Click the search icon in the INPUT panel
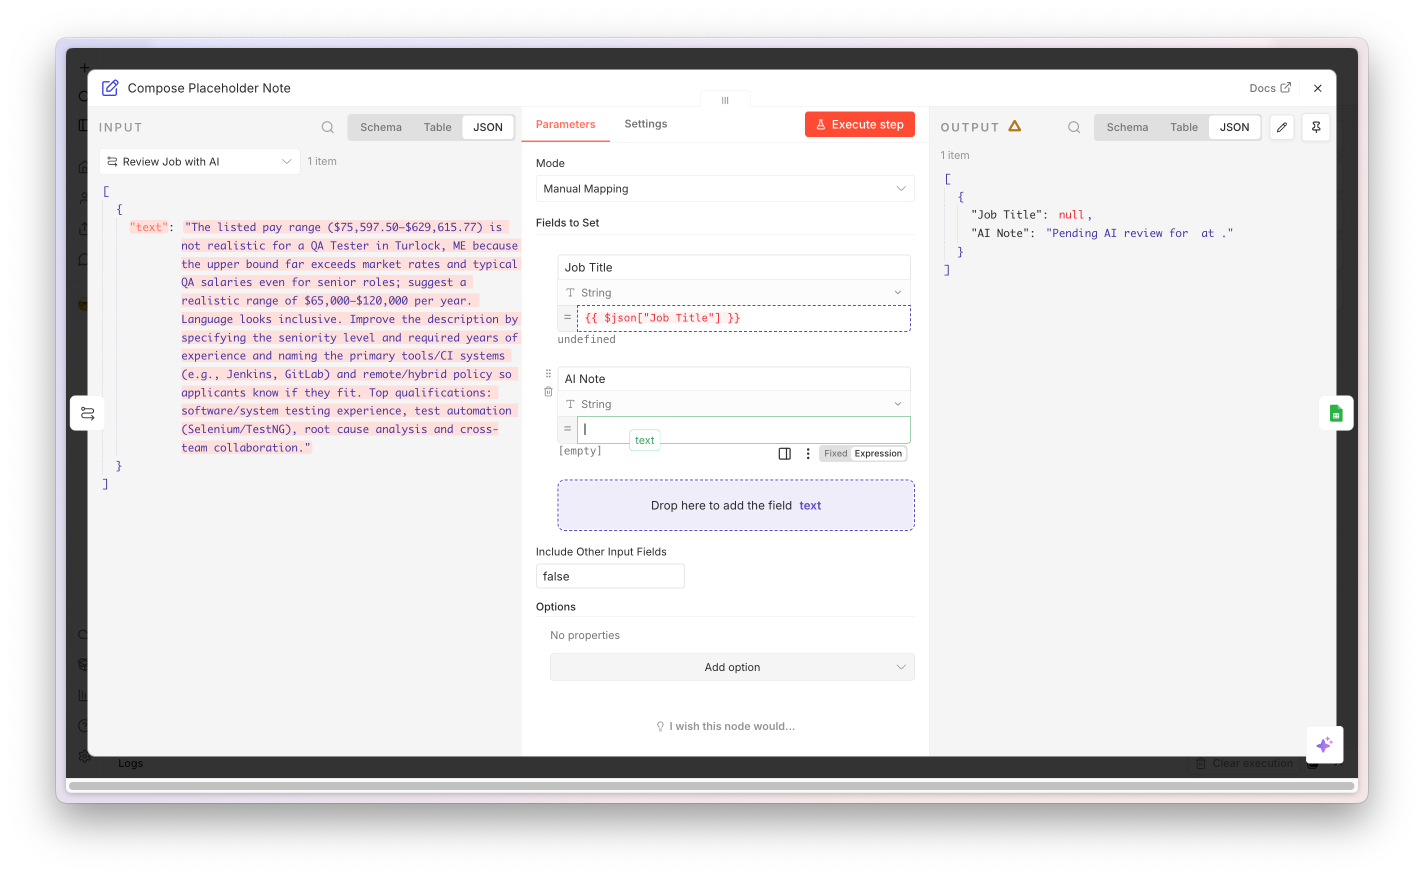Viewport: 1424px width, 877px height. tap(328, 127)
